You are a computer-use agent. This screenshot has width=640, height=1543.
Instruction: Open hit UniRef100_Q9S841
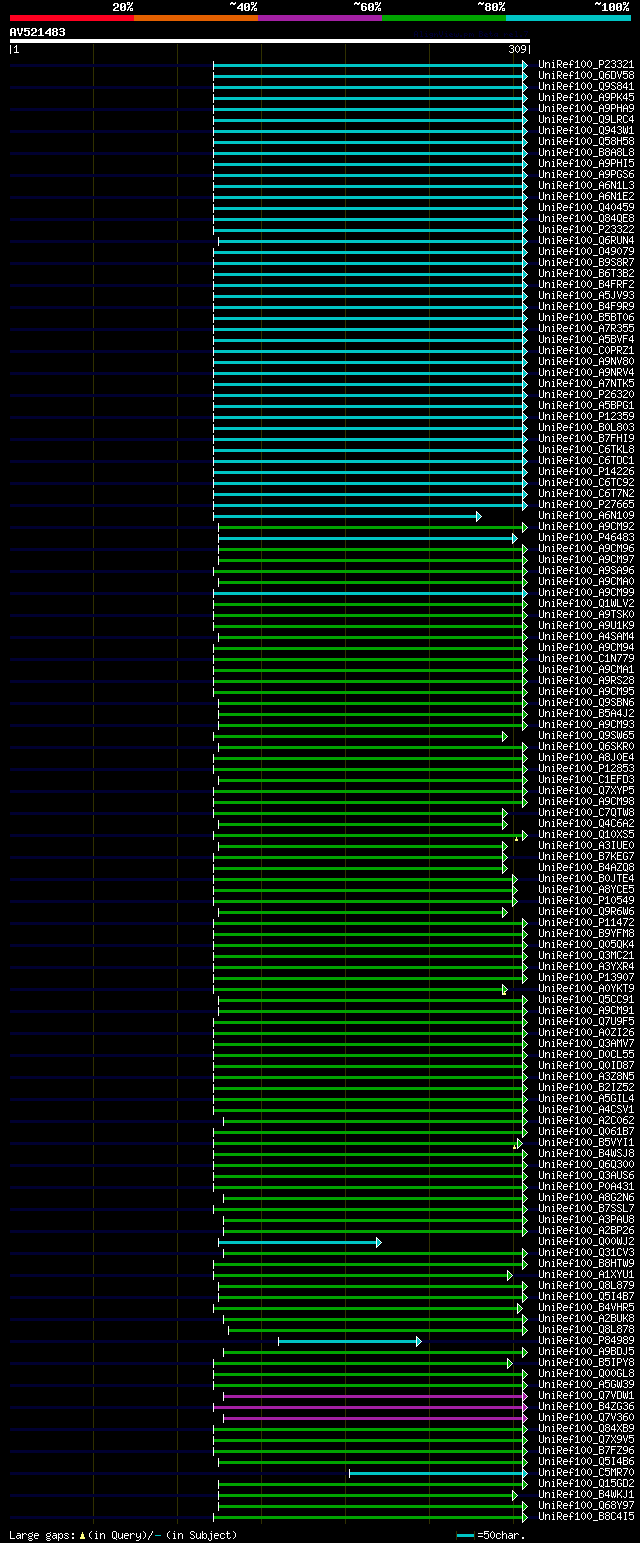586,86
